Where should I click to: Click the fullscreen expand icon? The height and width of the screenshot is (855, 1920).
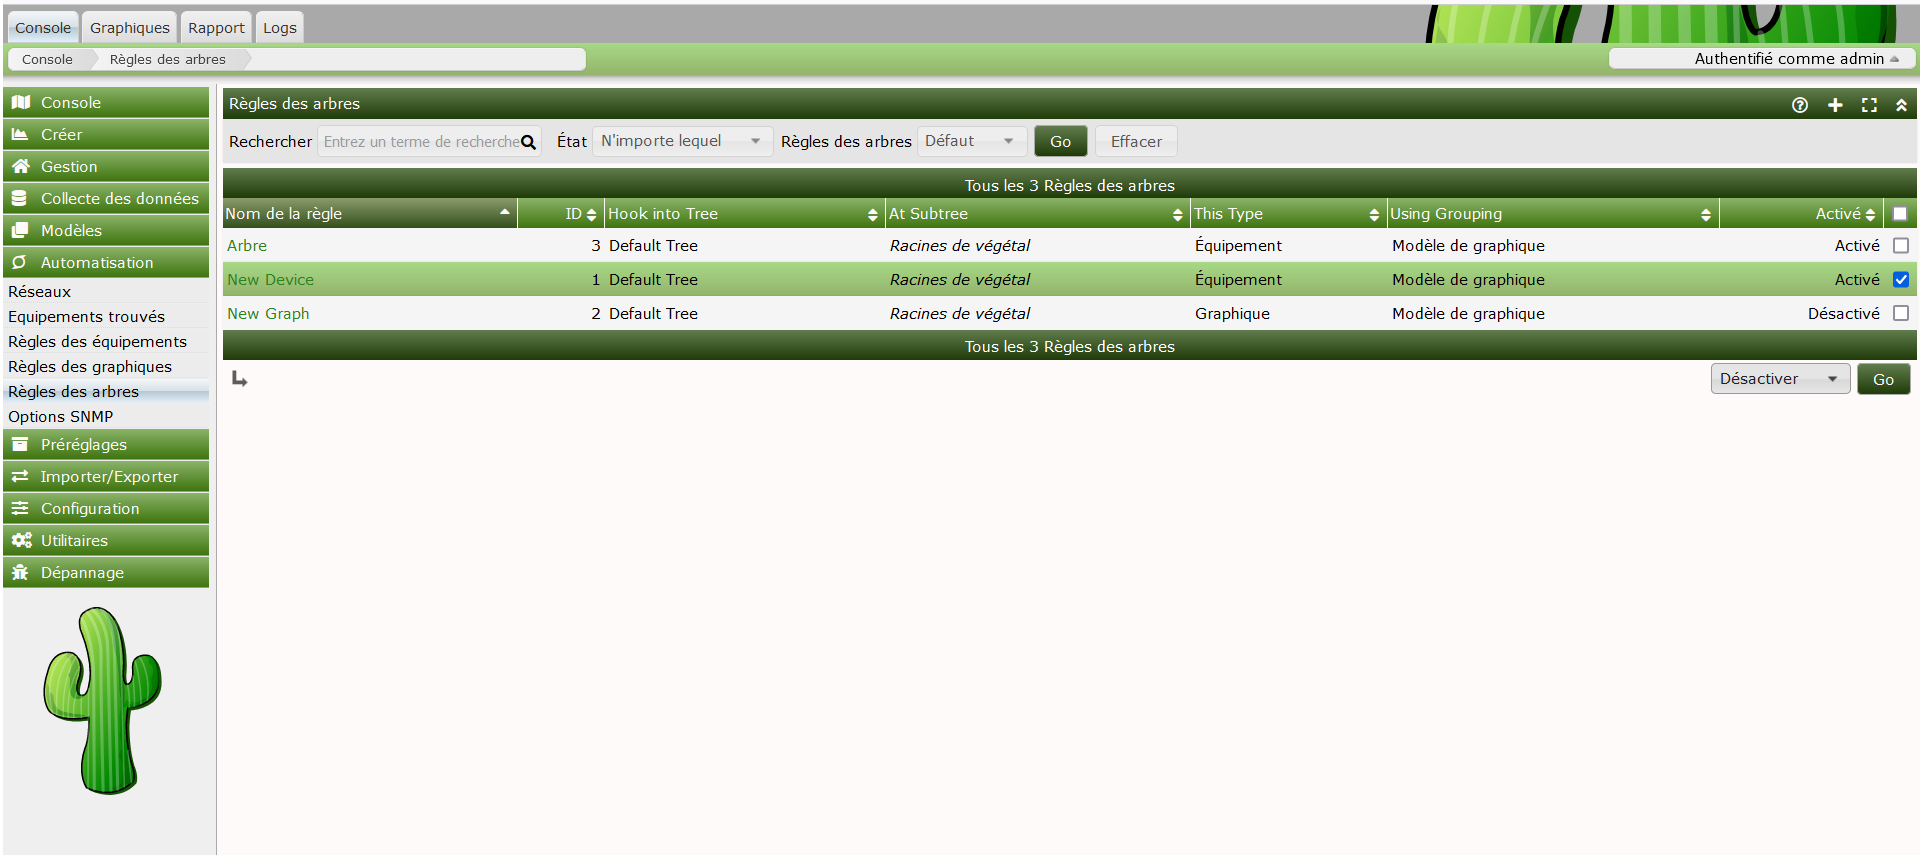[1868, 105]
